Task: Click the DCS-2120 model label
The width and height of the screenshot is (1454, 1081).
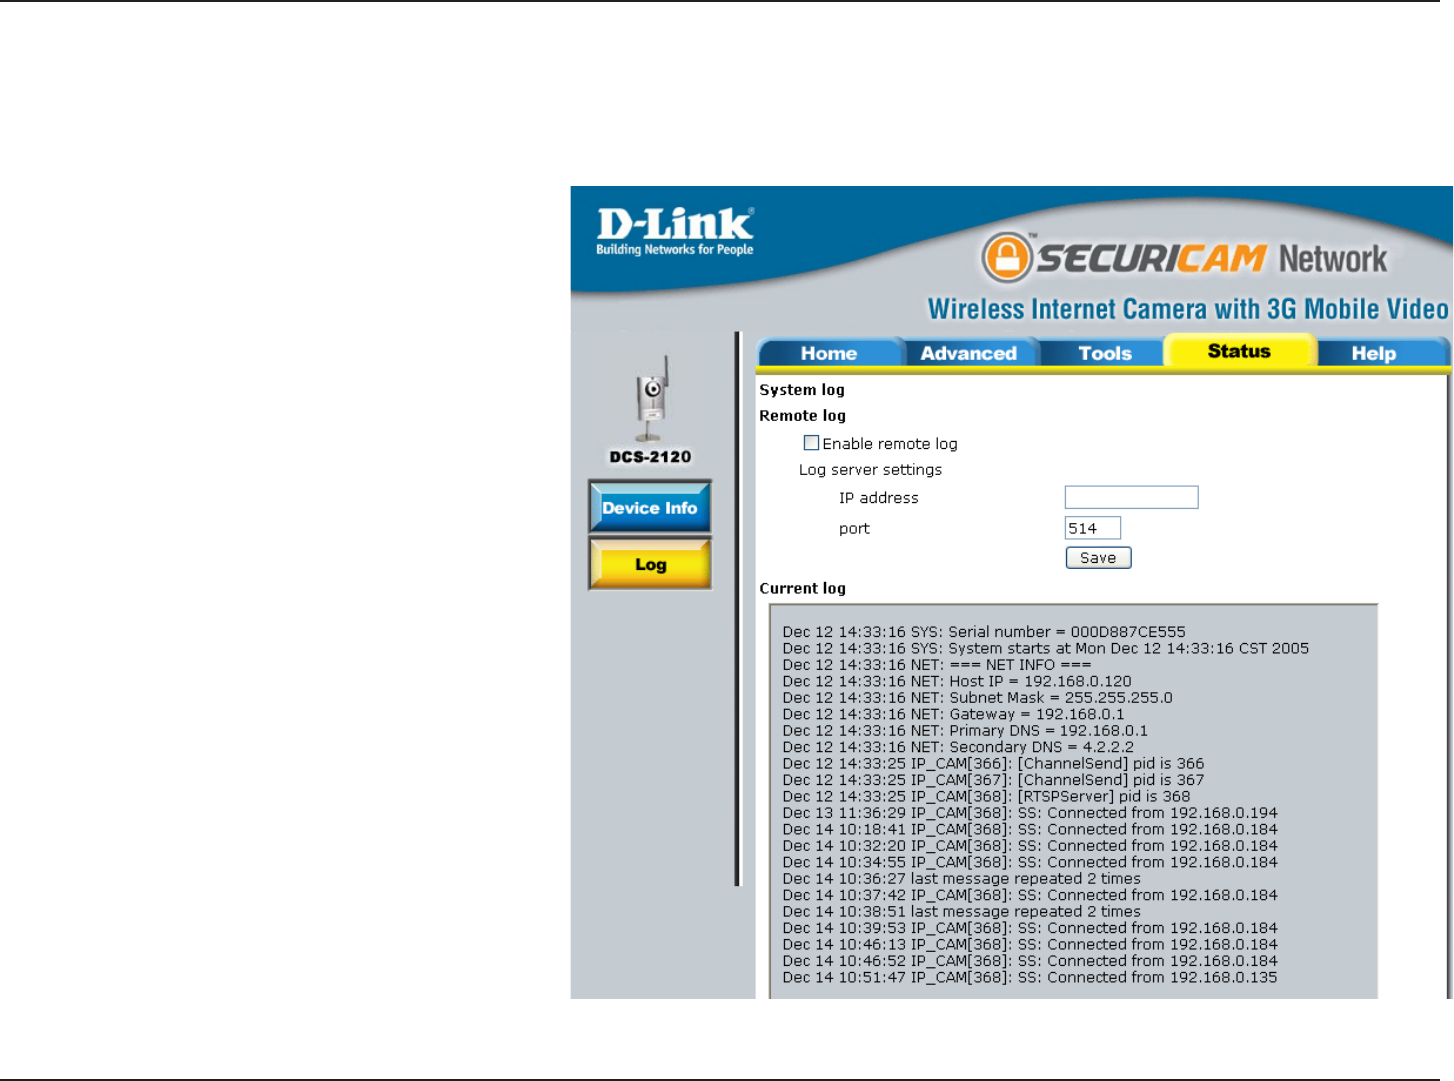Action: (651, 457)
